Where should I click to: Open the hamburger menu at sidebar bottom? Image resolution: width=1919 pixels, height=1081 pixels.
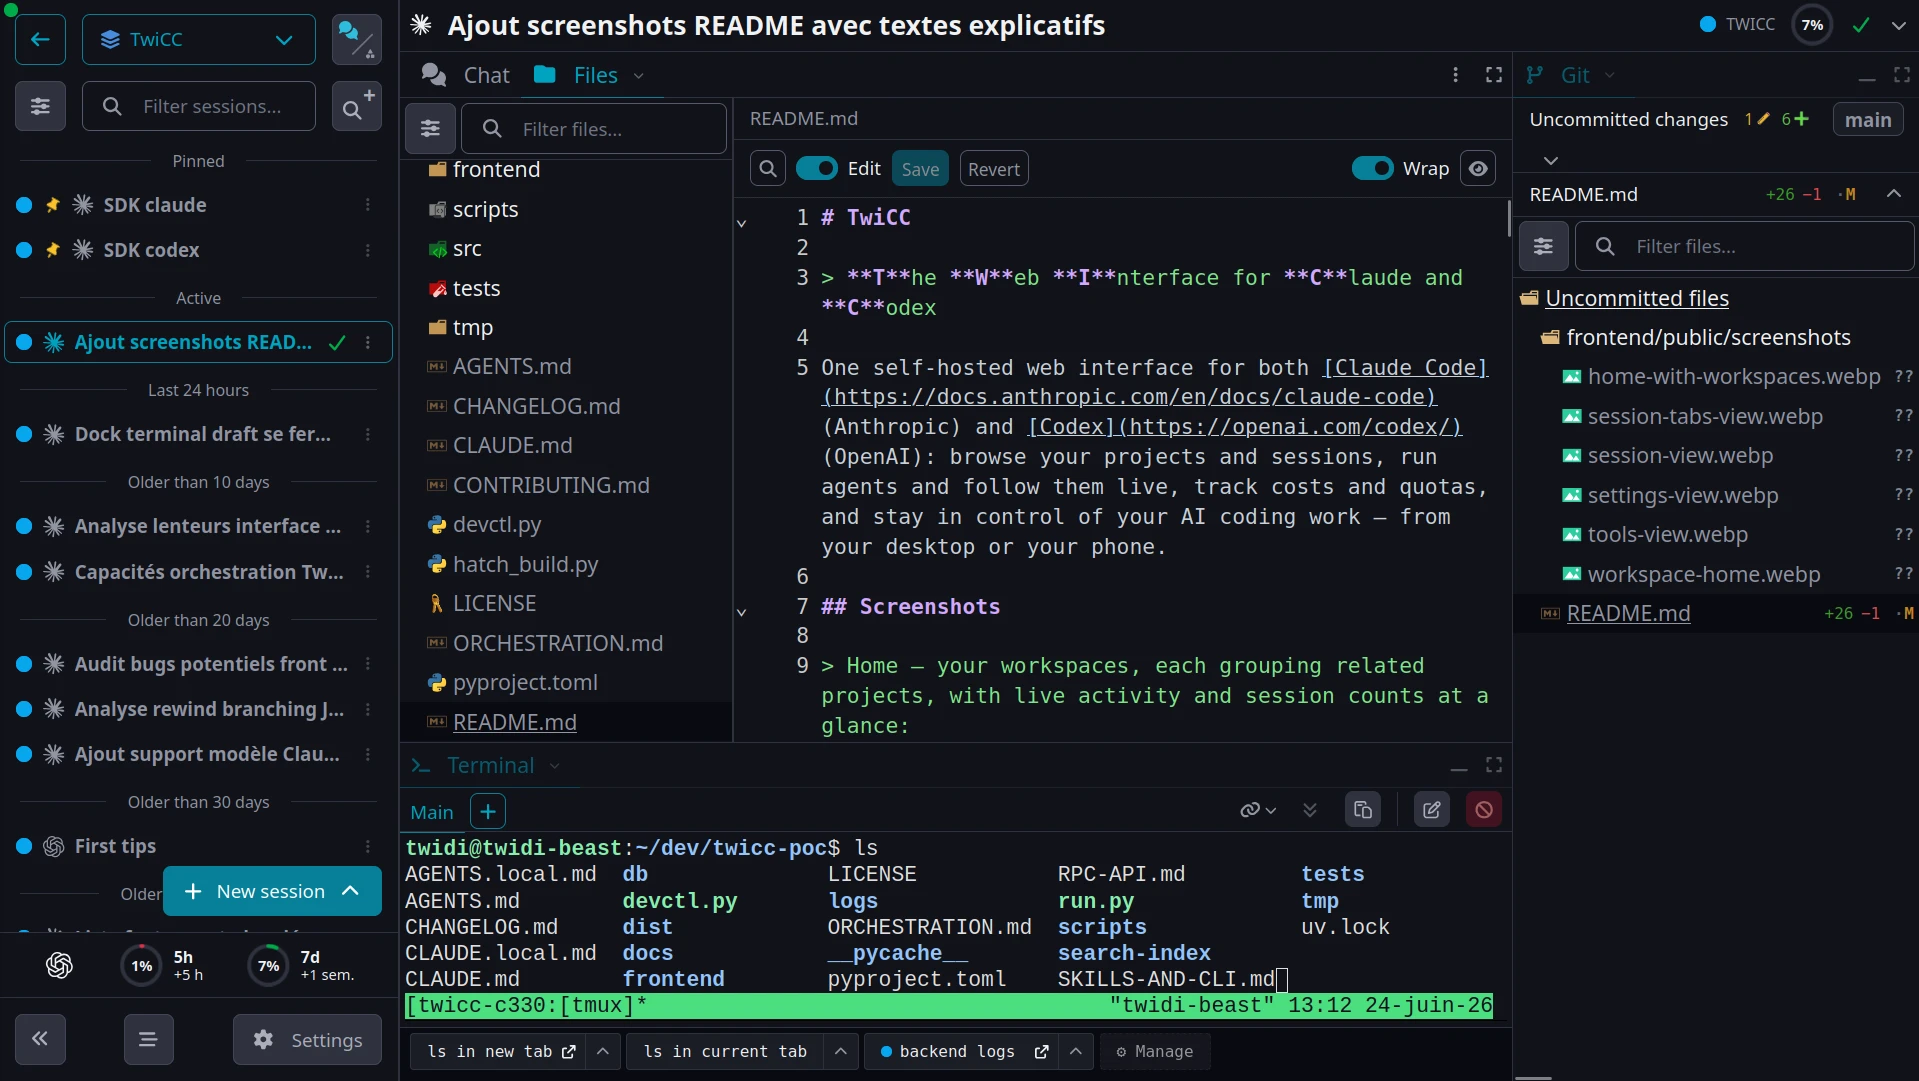coord(148,1039)
